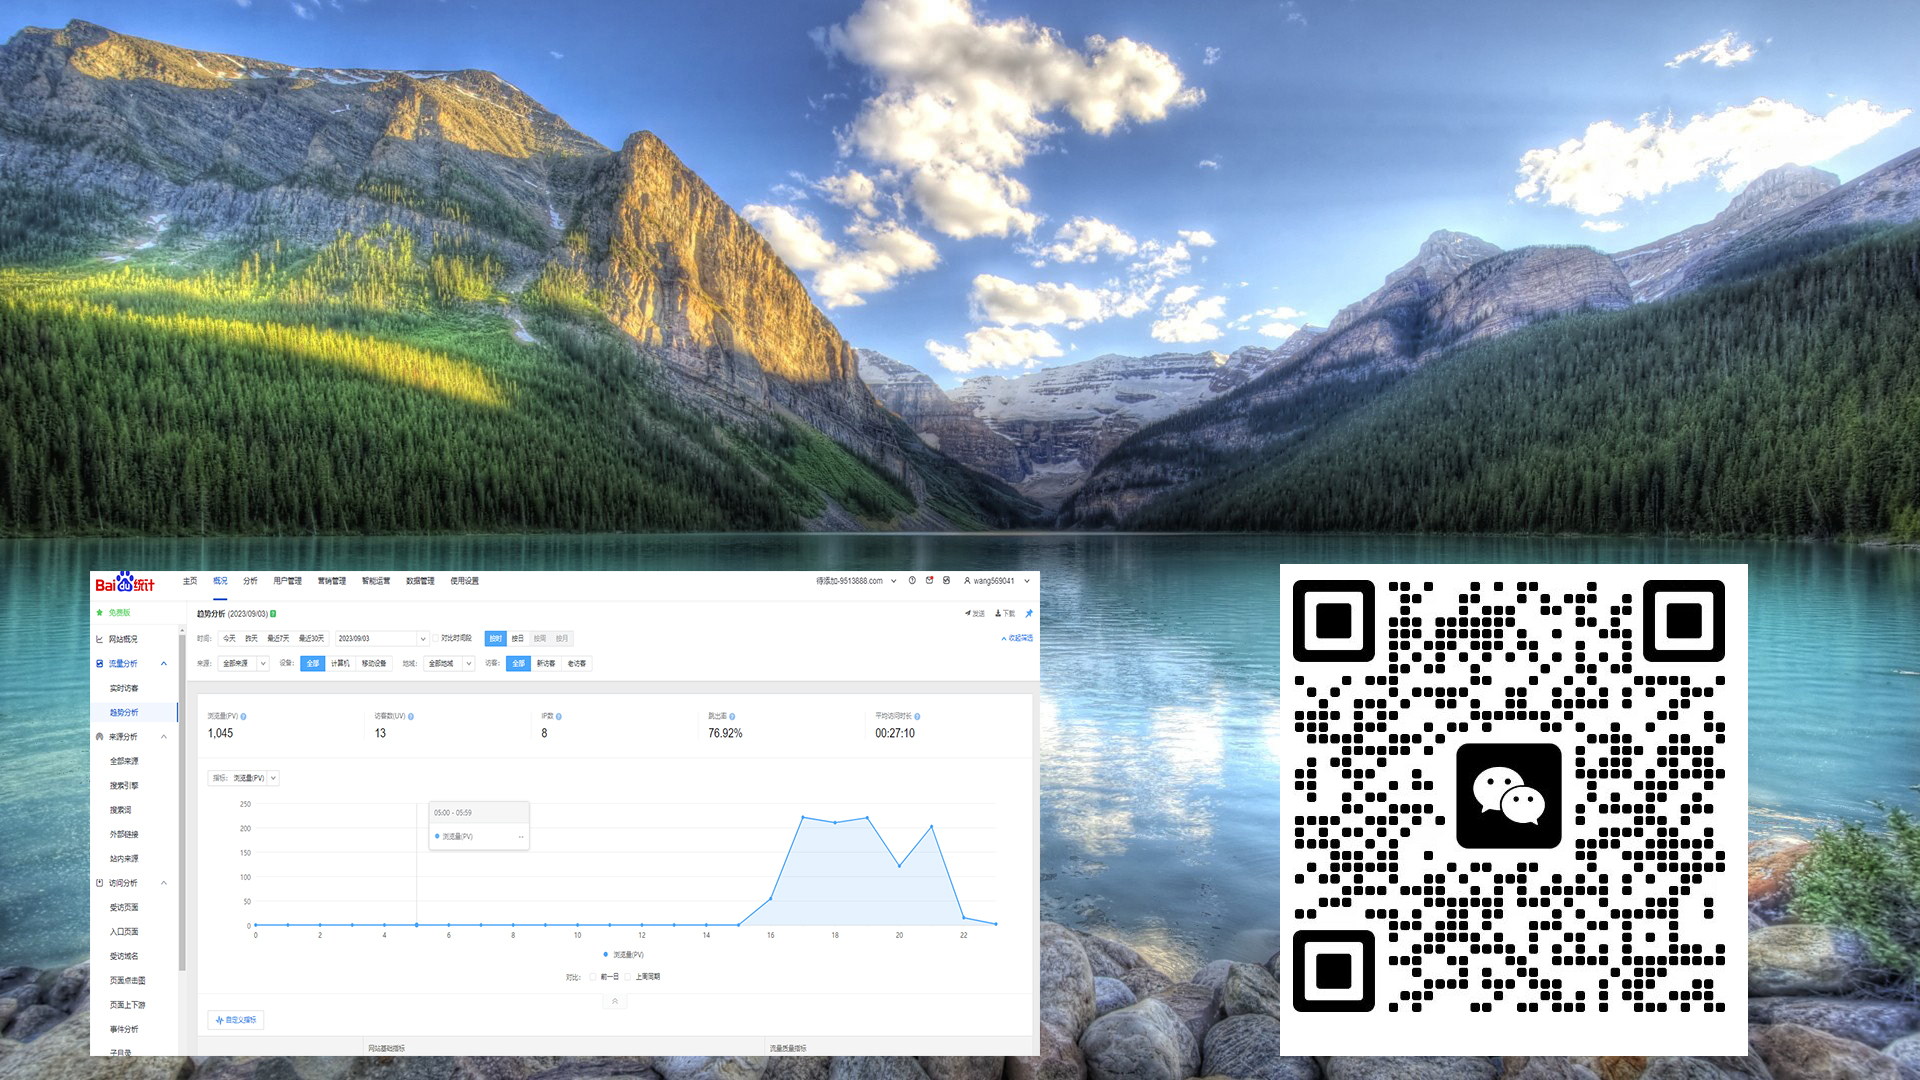Select 最近7天 time range

(x=278, y=638)
